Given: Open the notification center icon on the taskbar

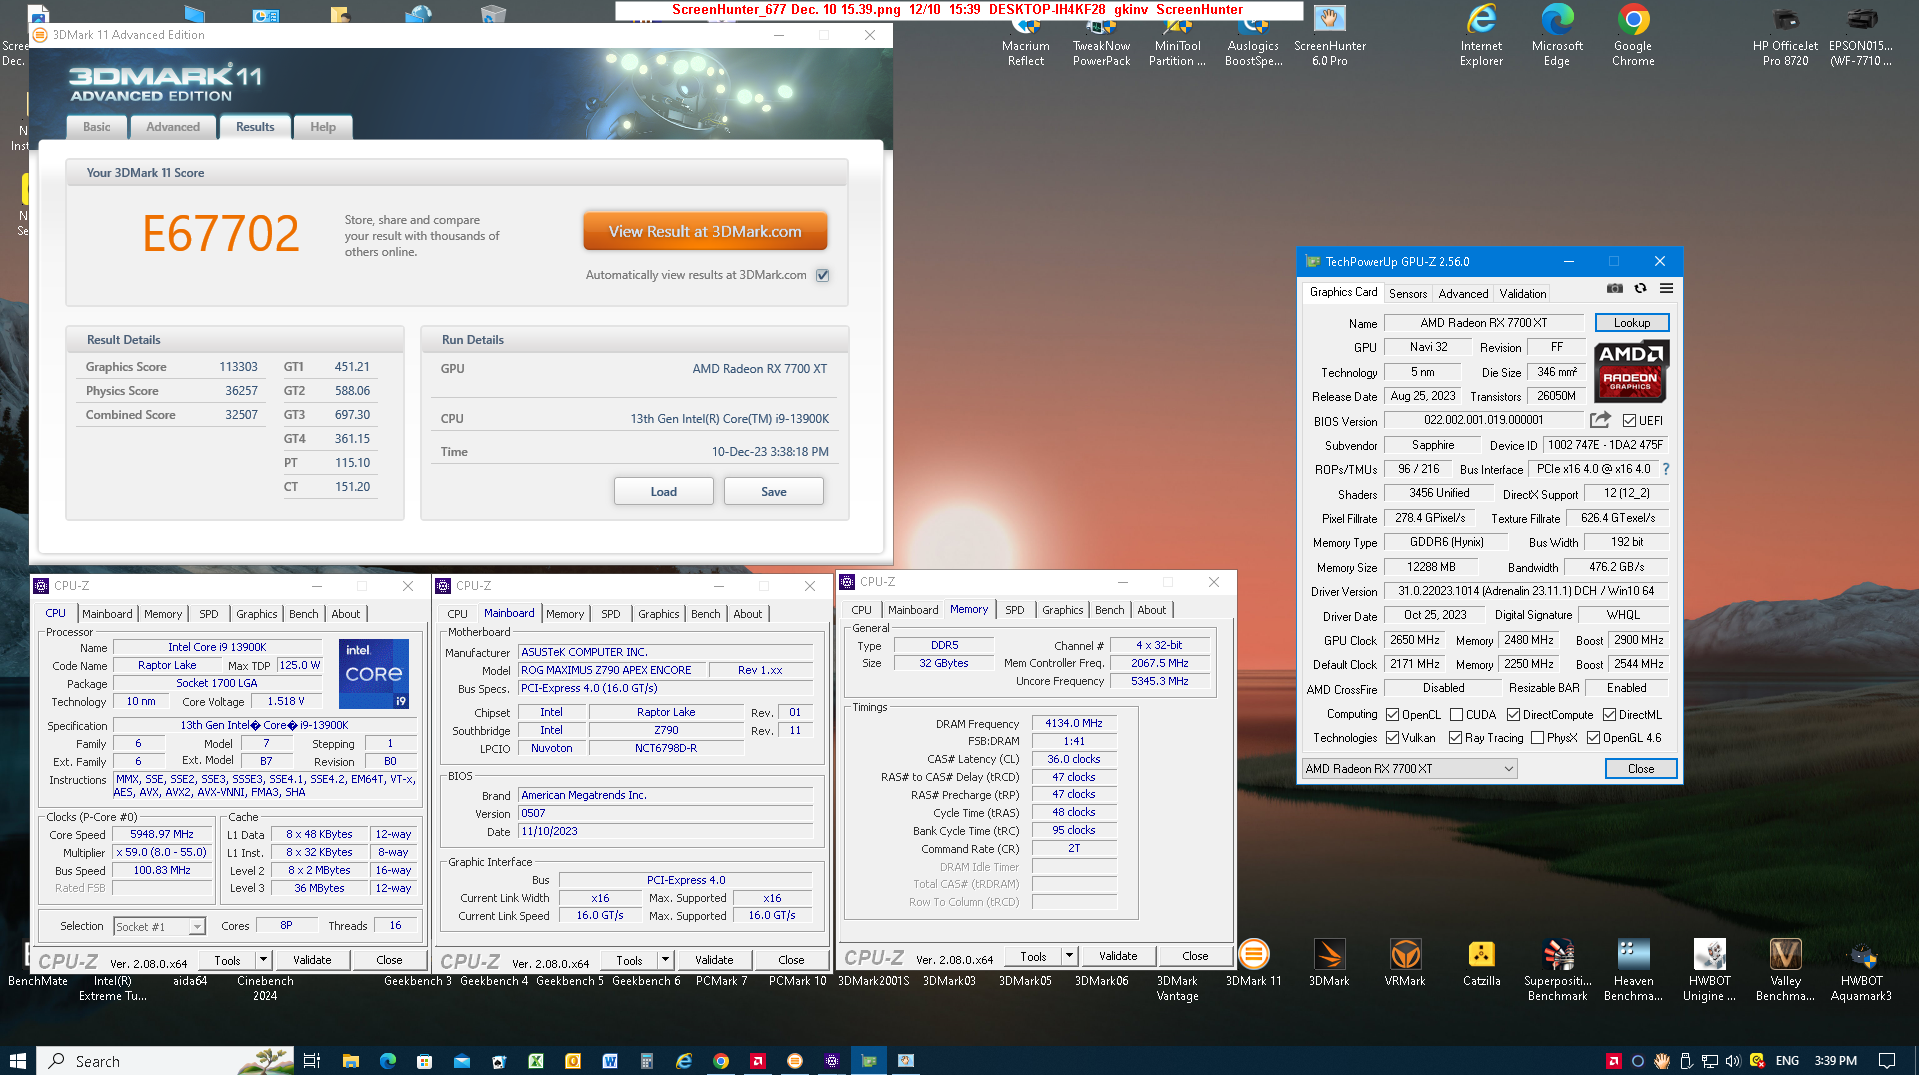Looking at the screenshot, I should (x=1887, y=1060).
